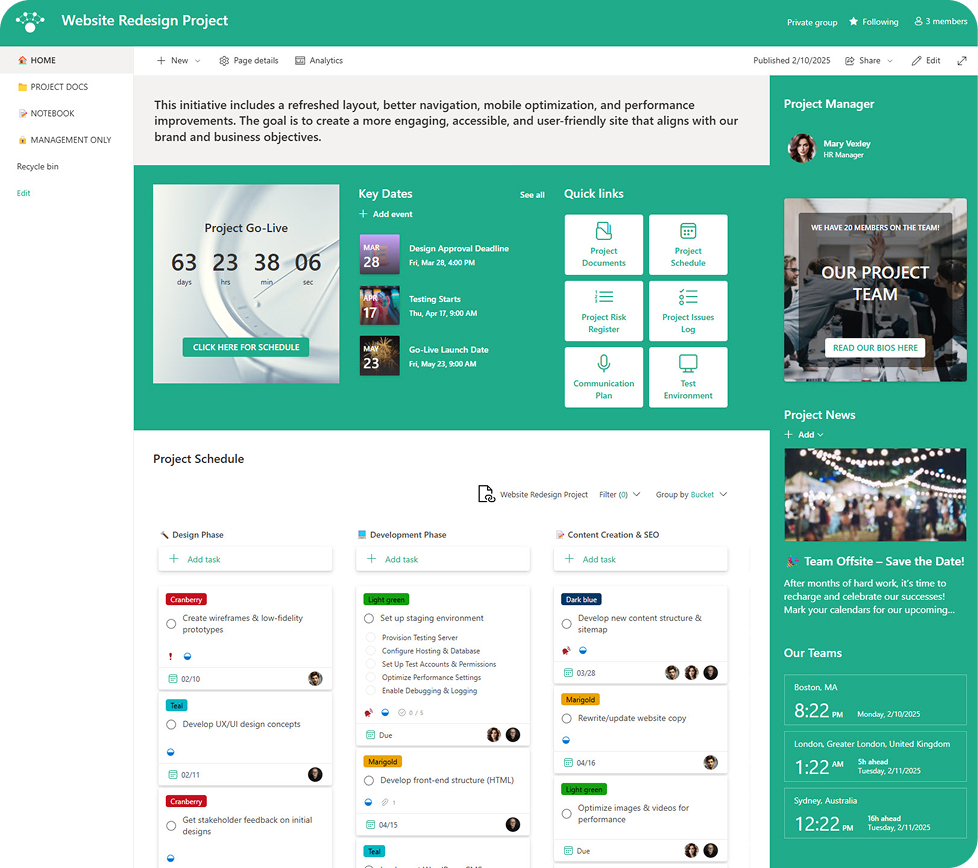978x868 pixels.
Task: Open the Project Issues Log checklist icon
Action: (x=688, y=297)
